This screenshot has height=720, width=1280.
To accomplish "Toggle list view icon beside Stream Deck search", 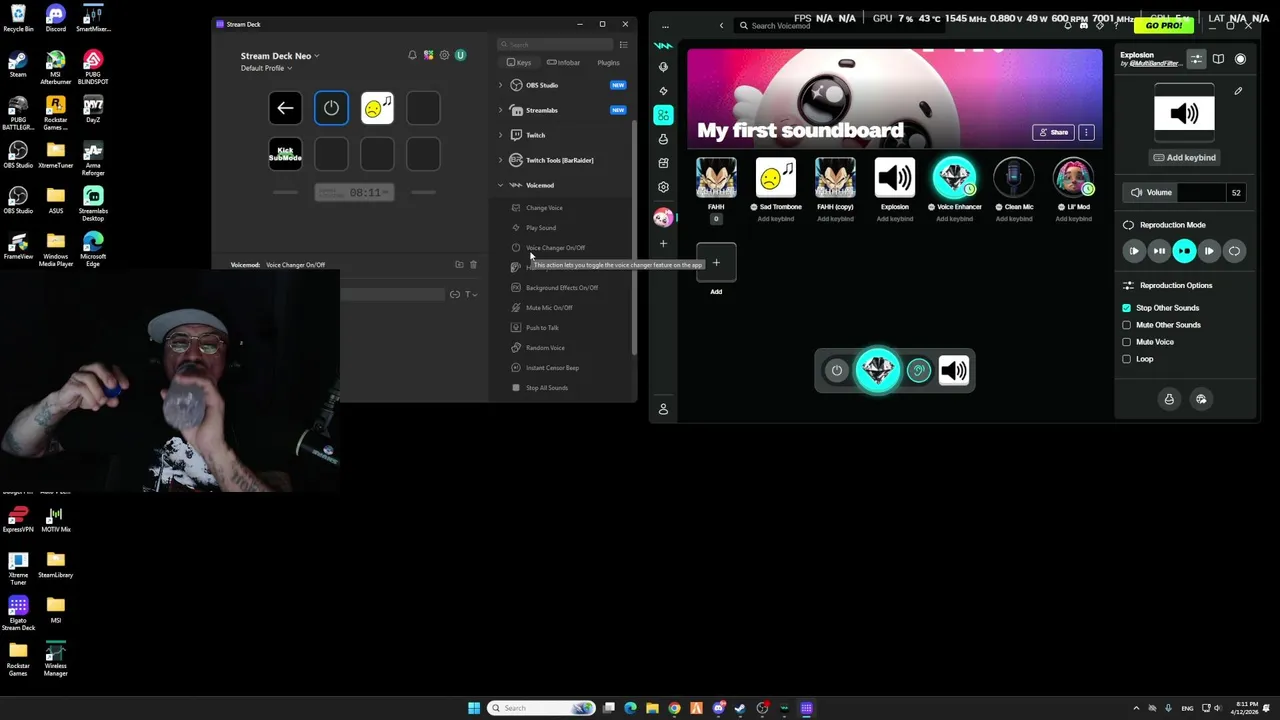I will 623,44.
